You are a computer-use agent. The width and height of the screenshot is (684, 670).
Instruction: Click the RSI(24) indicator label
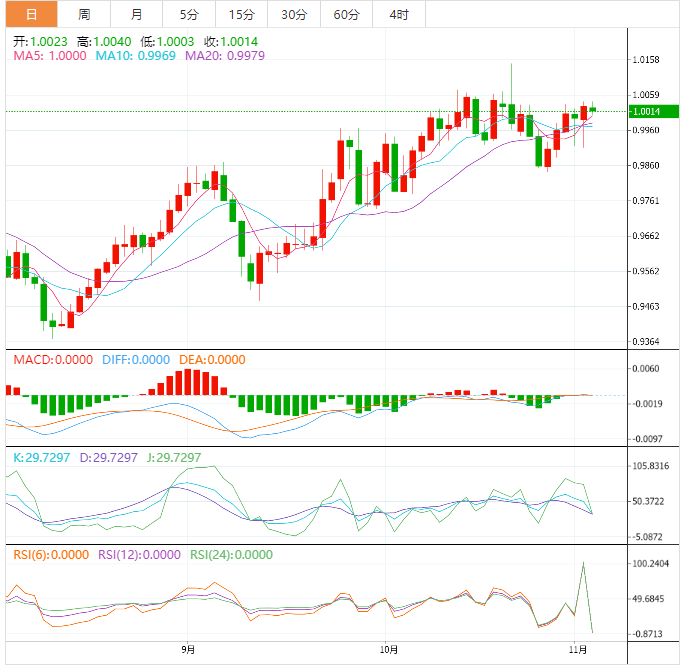tap(231, 555)
